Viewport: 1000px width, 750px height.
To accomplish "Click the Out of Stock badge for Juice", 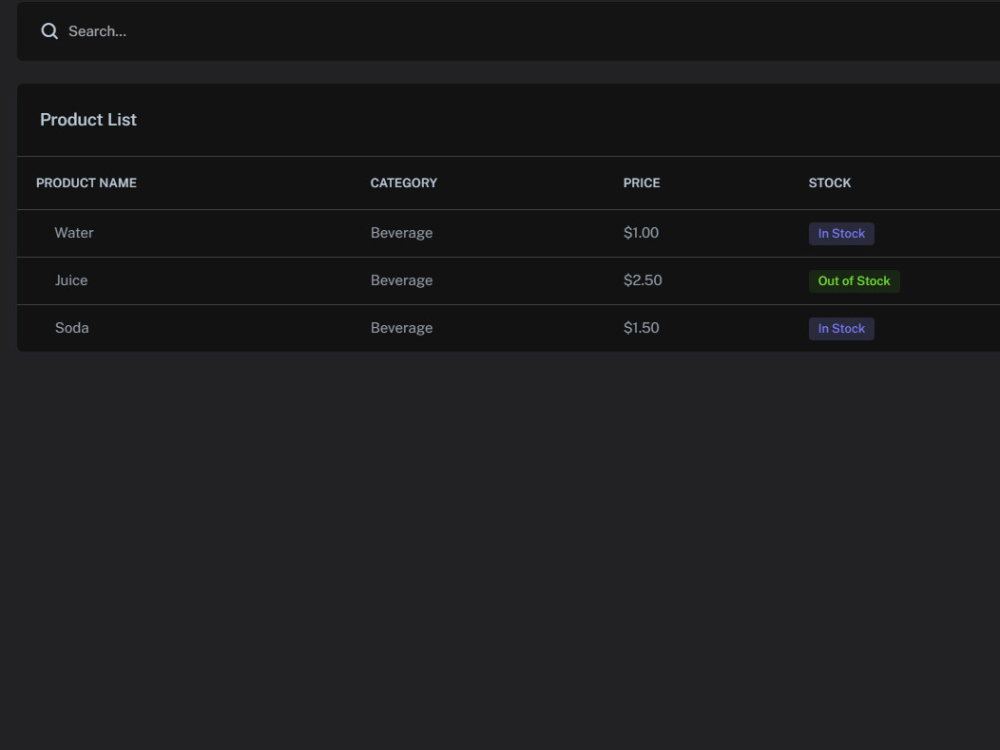I will (x=854, y=281).
